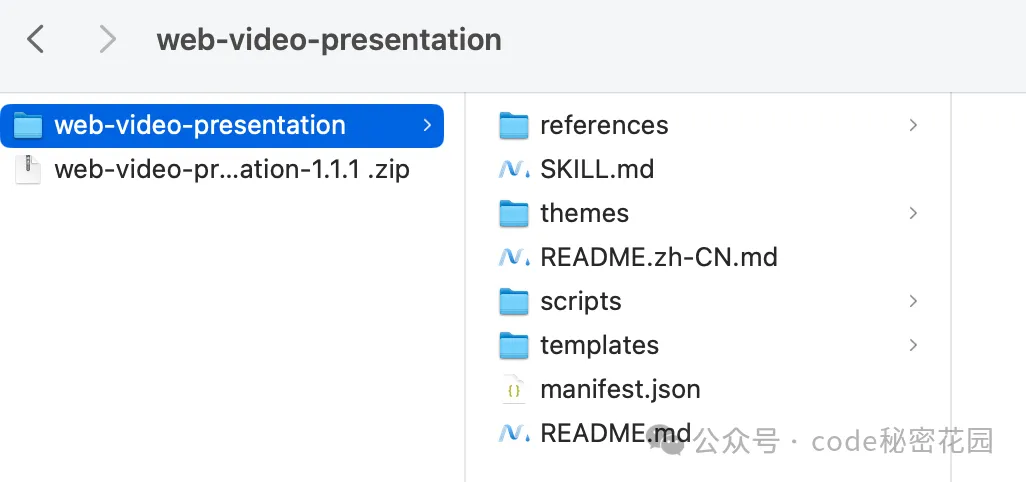Image resolution: width=1026 pixels, height=482 pixels.
Task: Select the zip archive file icon
Action: pyautogui.click(x=27, y=169)
